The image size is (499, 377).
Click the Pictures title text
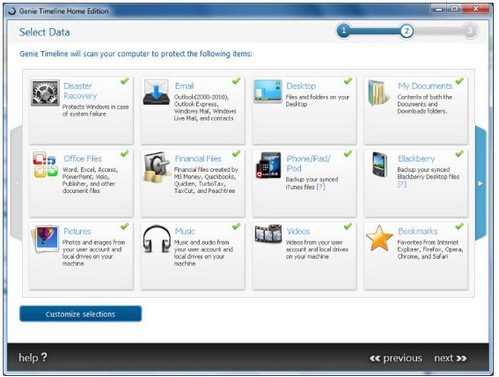coord(77,231)
